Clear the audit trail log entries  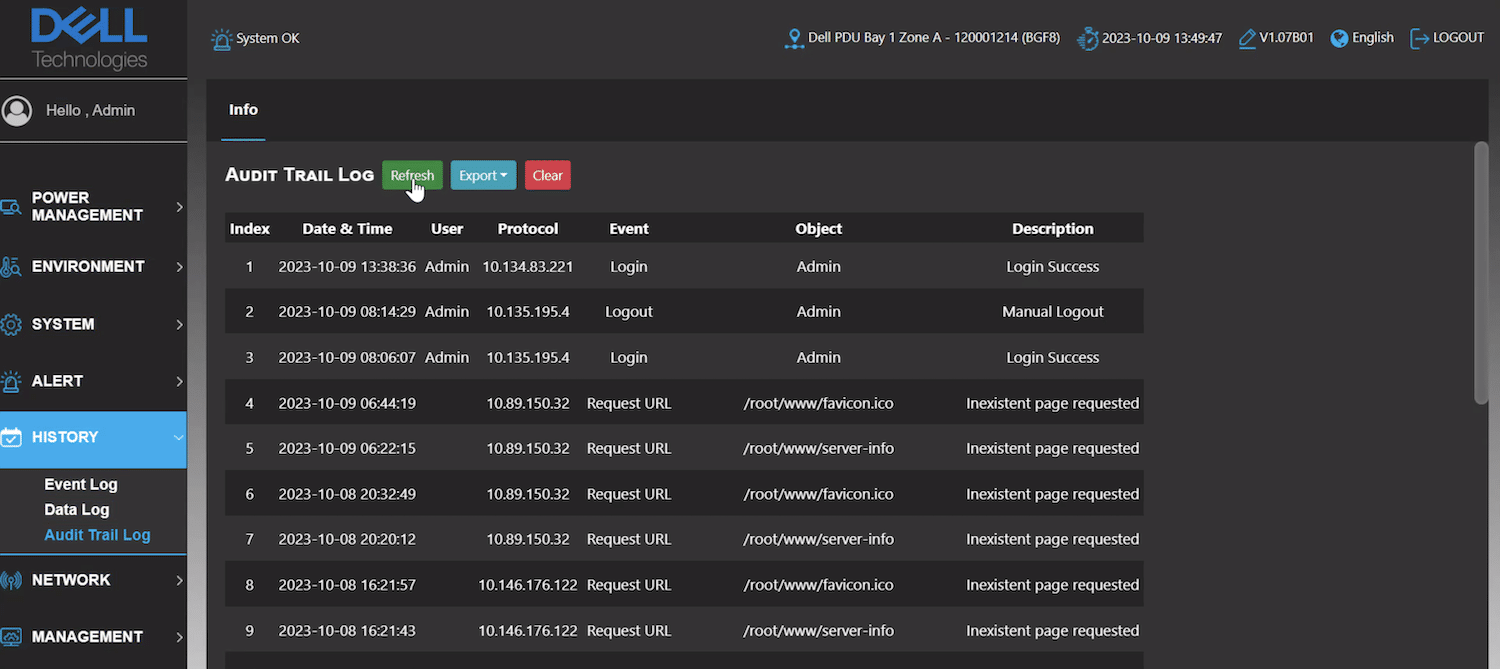(x=547, y=175)
